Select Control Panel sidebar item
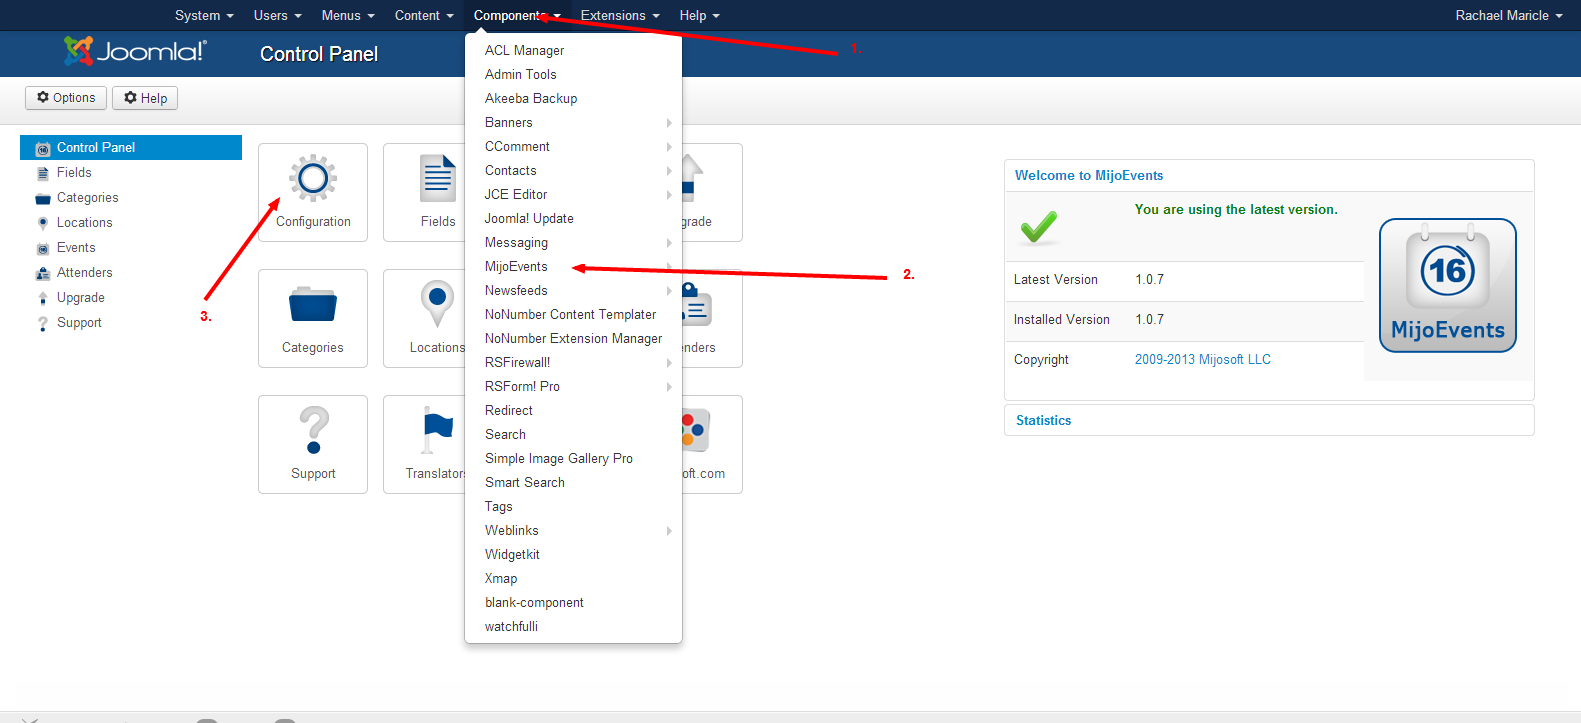The width and height of the screenshot is (1581, 723). 131,148
